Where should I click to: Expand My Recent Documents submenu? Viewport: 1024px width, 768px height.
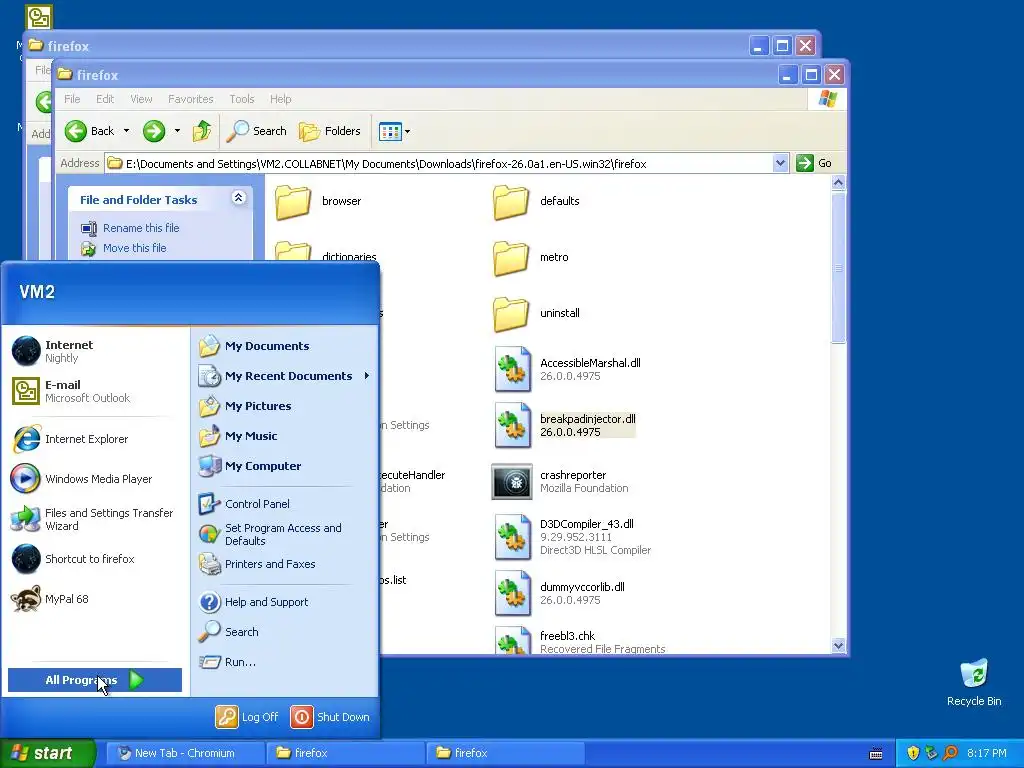(285, 376)
